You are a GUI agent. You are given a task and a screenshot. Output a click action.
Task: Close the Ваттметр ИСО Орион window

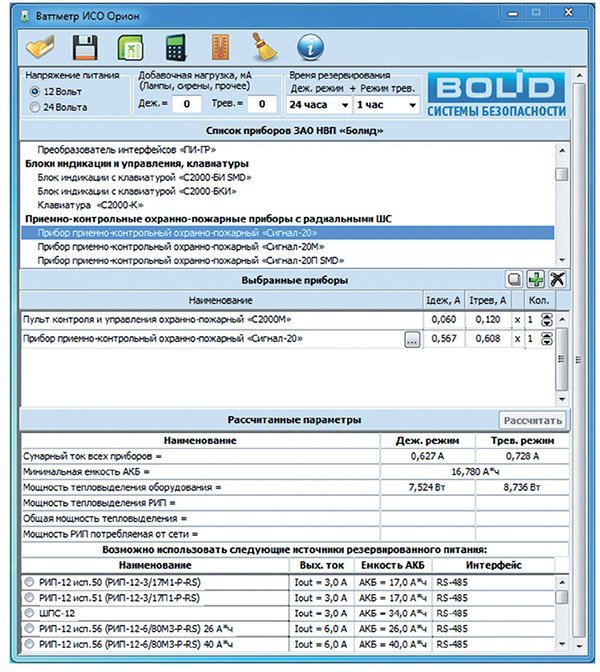569,13
